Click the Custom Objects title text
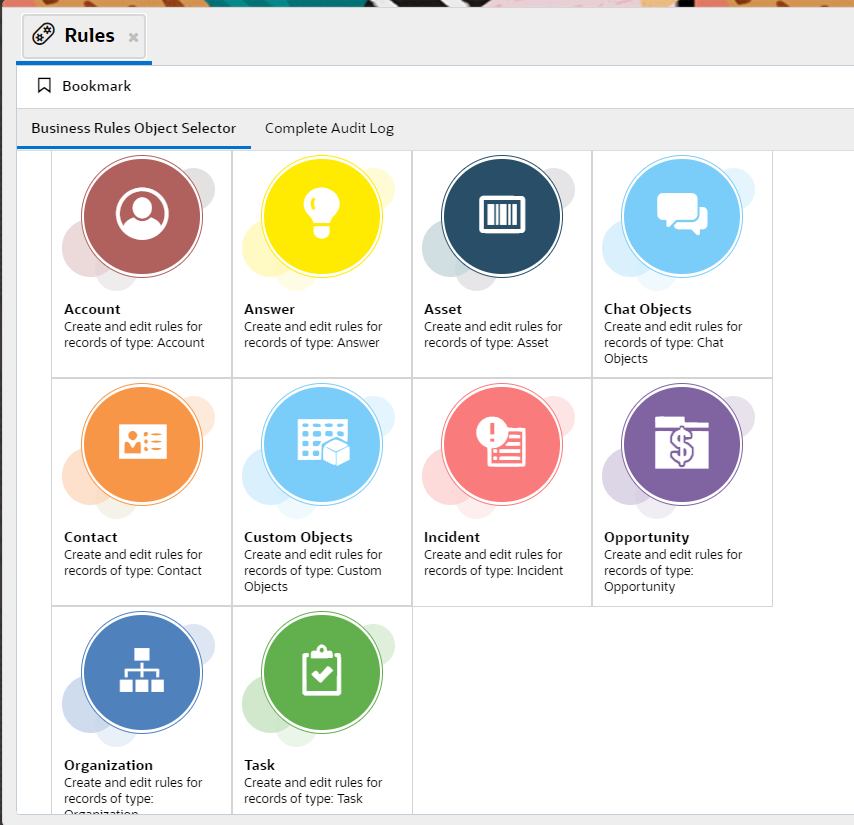854x825 pixels. [298, 537]
